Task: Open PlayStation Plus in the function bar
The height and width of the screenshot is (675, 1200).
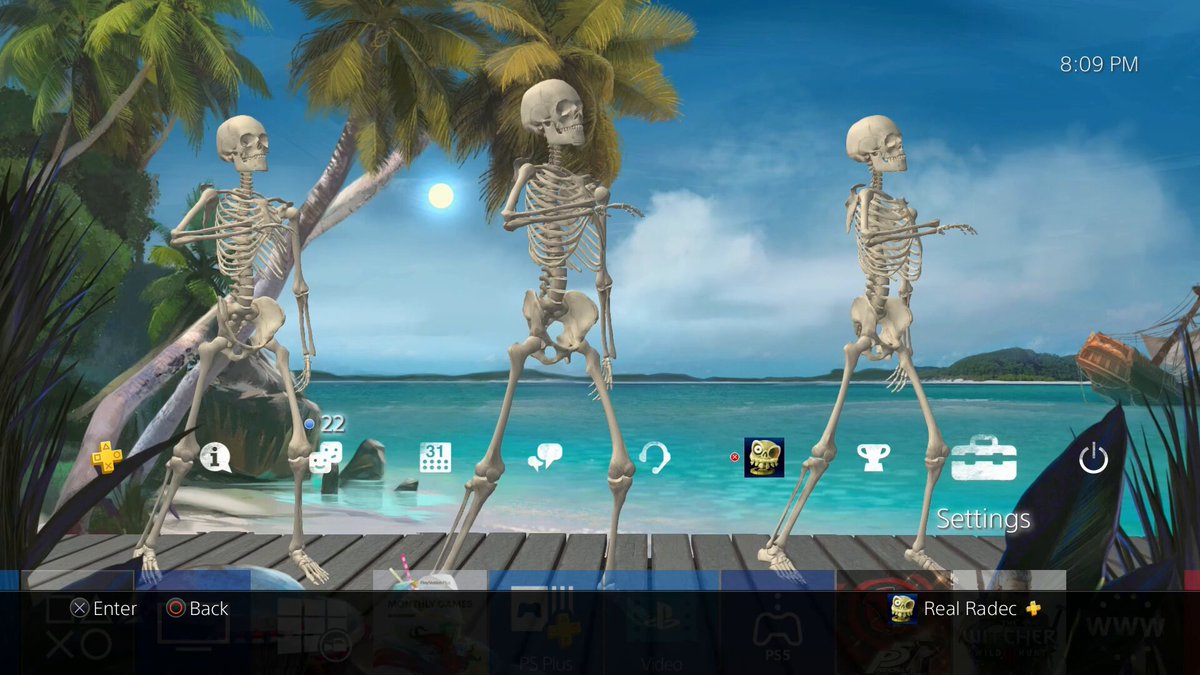Action: 107,458
